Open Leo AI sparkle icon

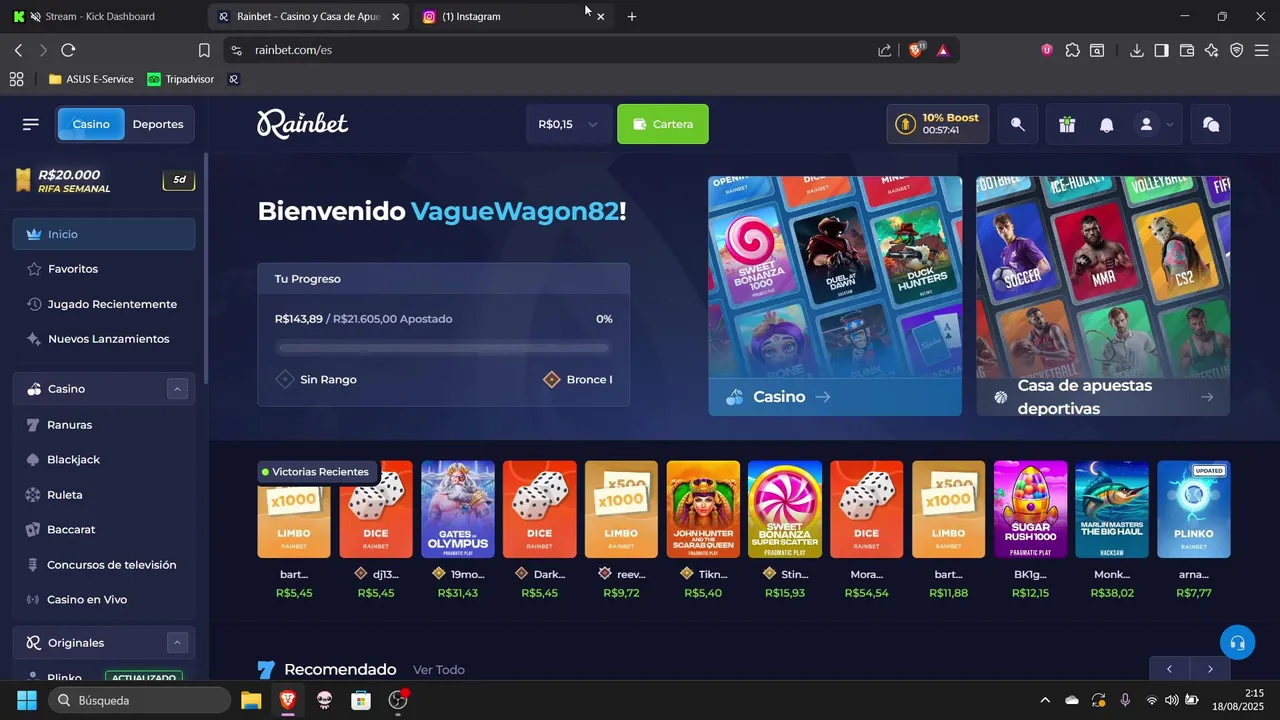pyautogui.click(x=1212, y=50)
